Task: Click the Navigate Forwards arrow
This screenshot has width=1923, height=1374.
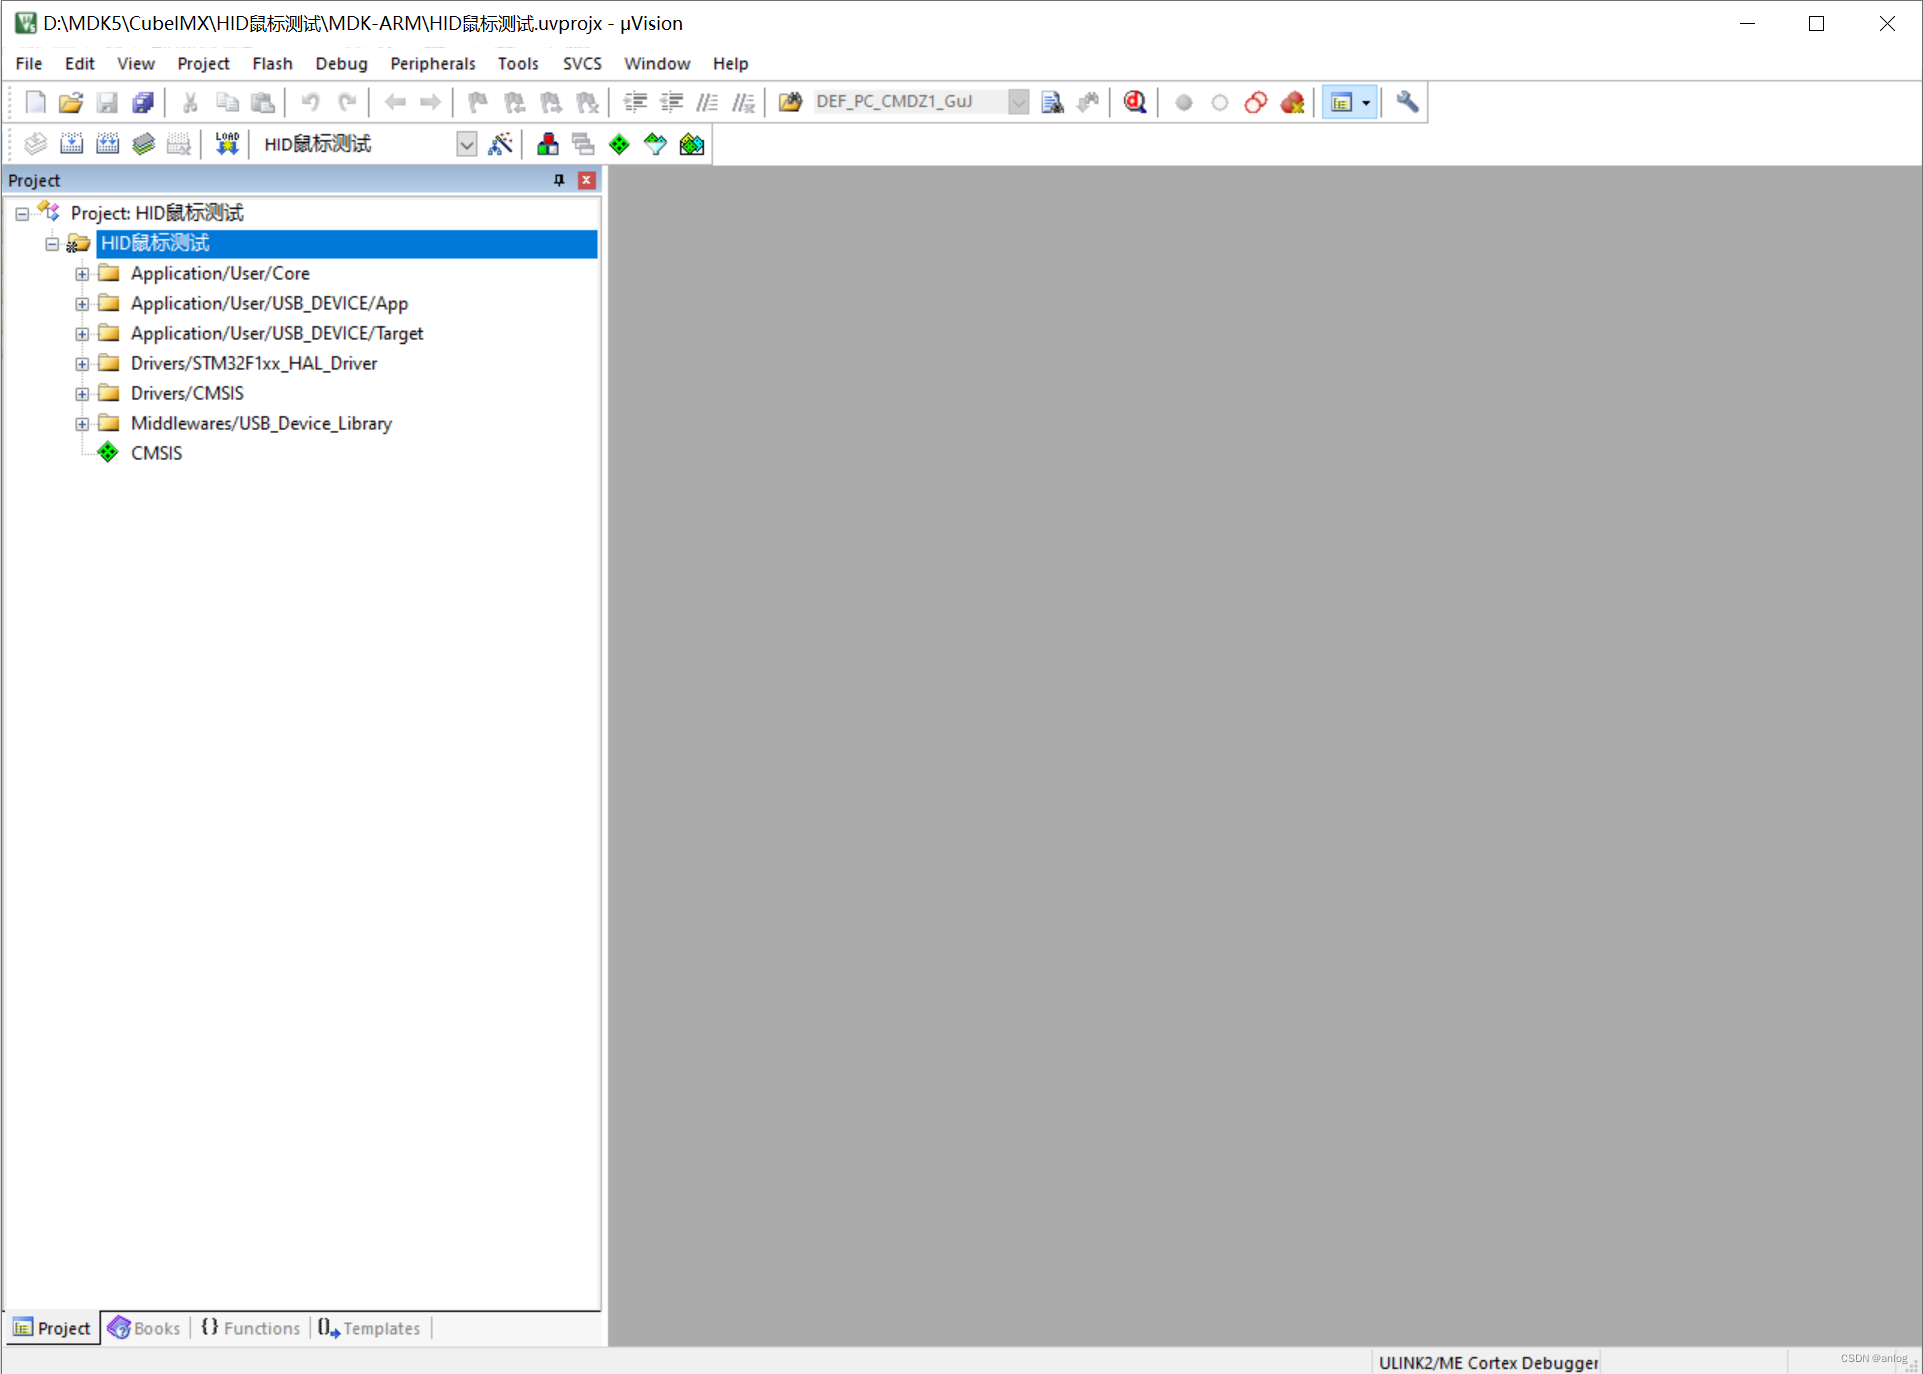Action: tap(431, 102)
